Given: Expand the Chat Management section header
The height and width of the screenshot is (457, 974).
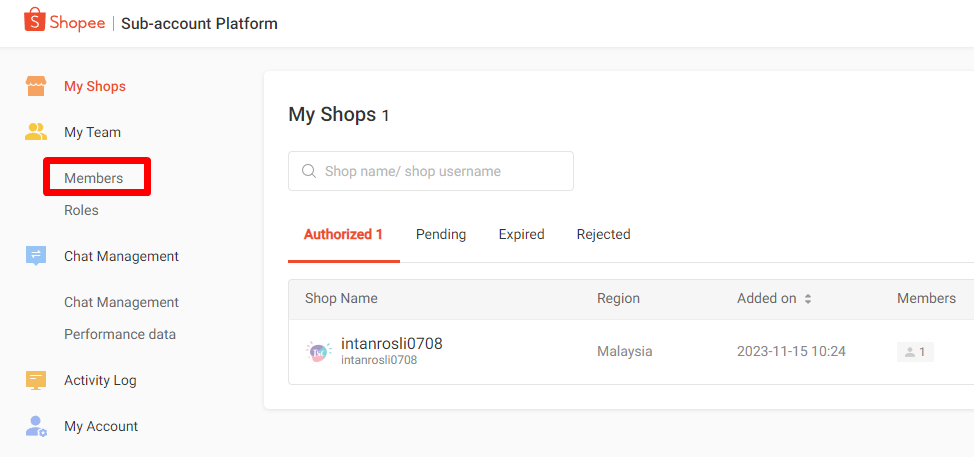Looking at the screenshot, I should click(x=121, y=256).
